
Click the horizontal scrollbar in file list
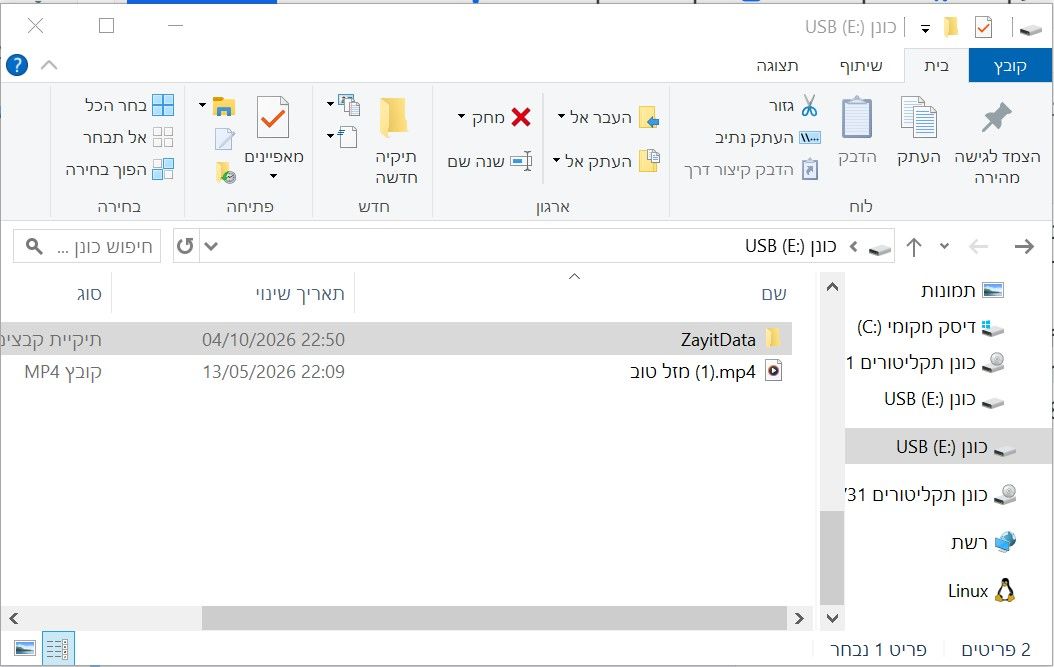[494, 618]
